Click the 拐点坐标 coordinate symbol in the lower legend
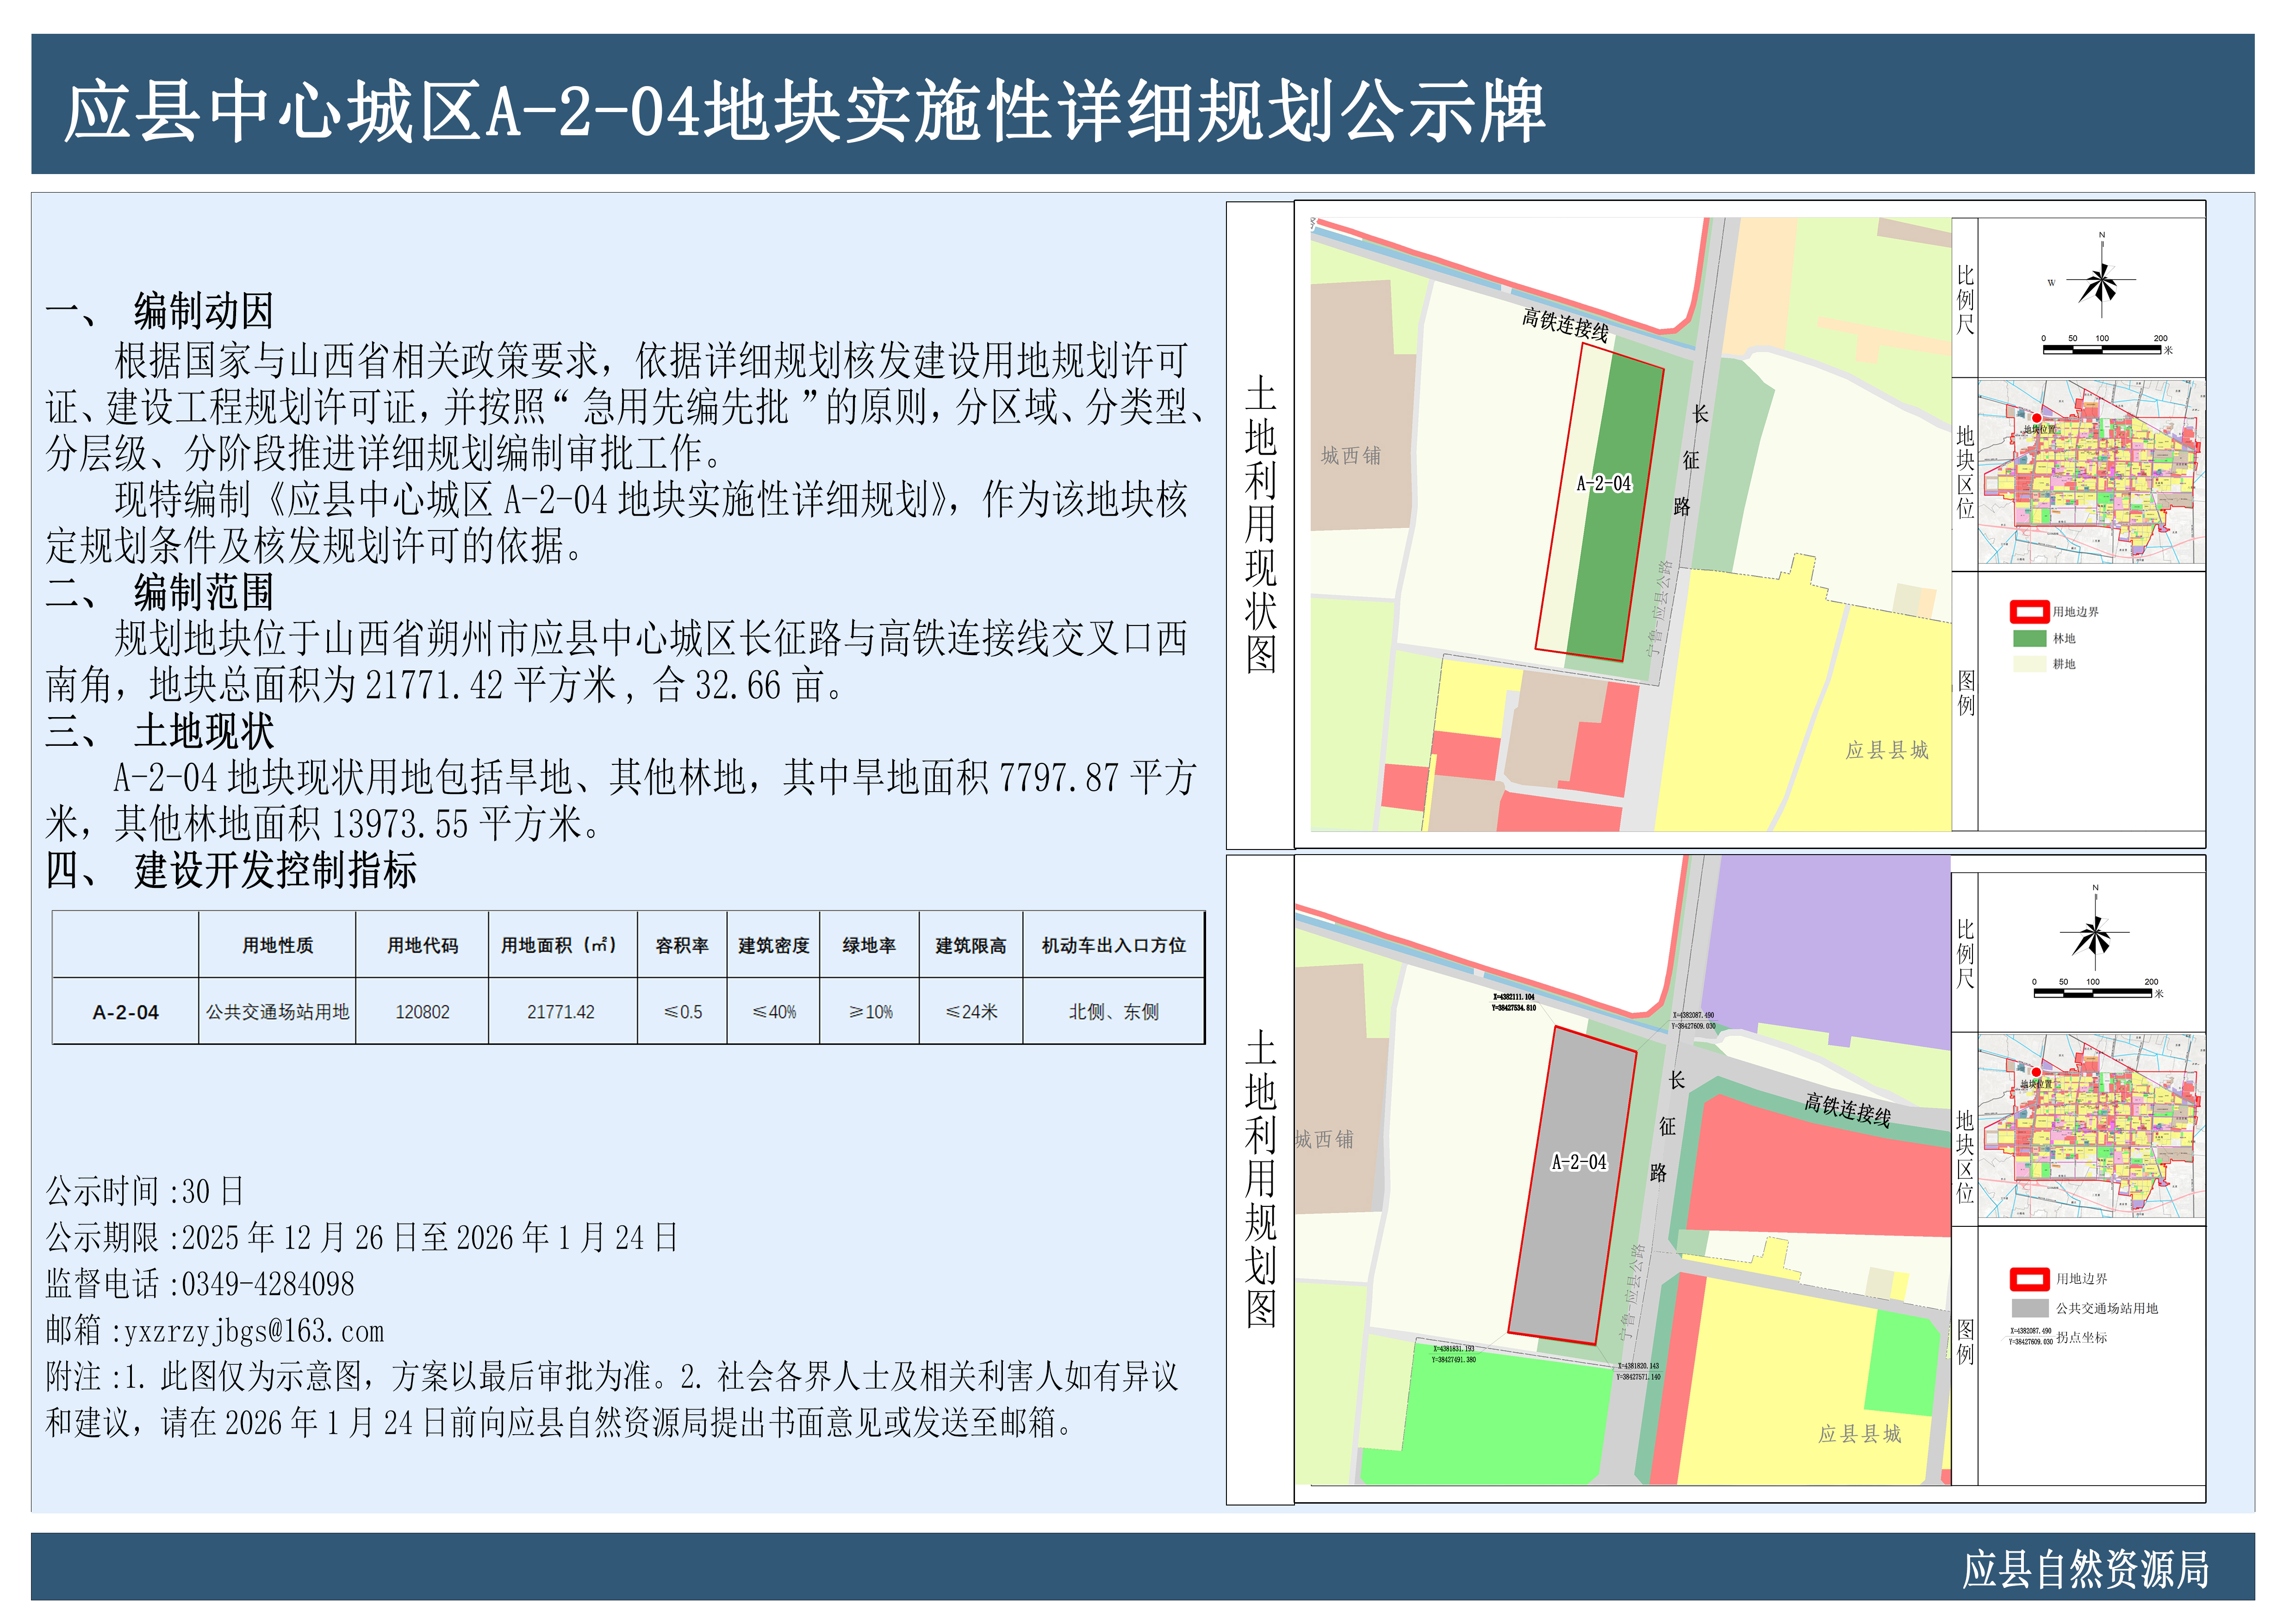Viewport: 2296px width, 1624px height. (x=2030, y=1337)
